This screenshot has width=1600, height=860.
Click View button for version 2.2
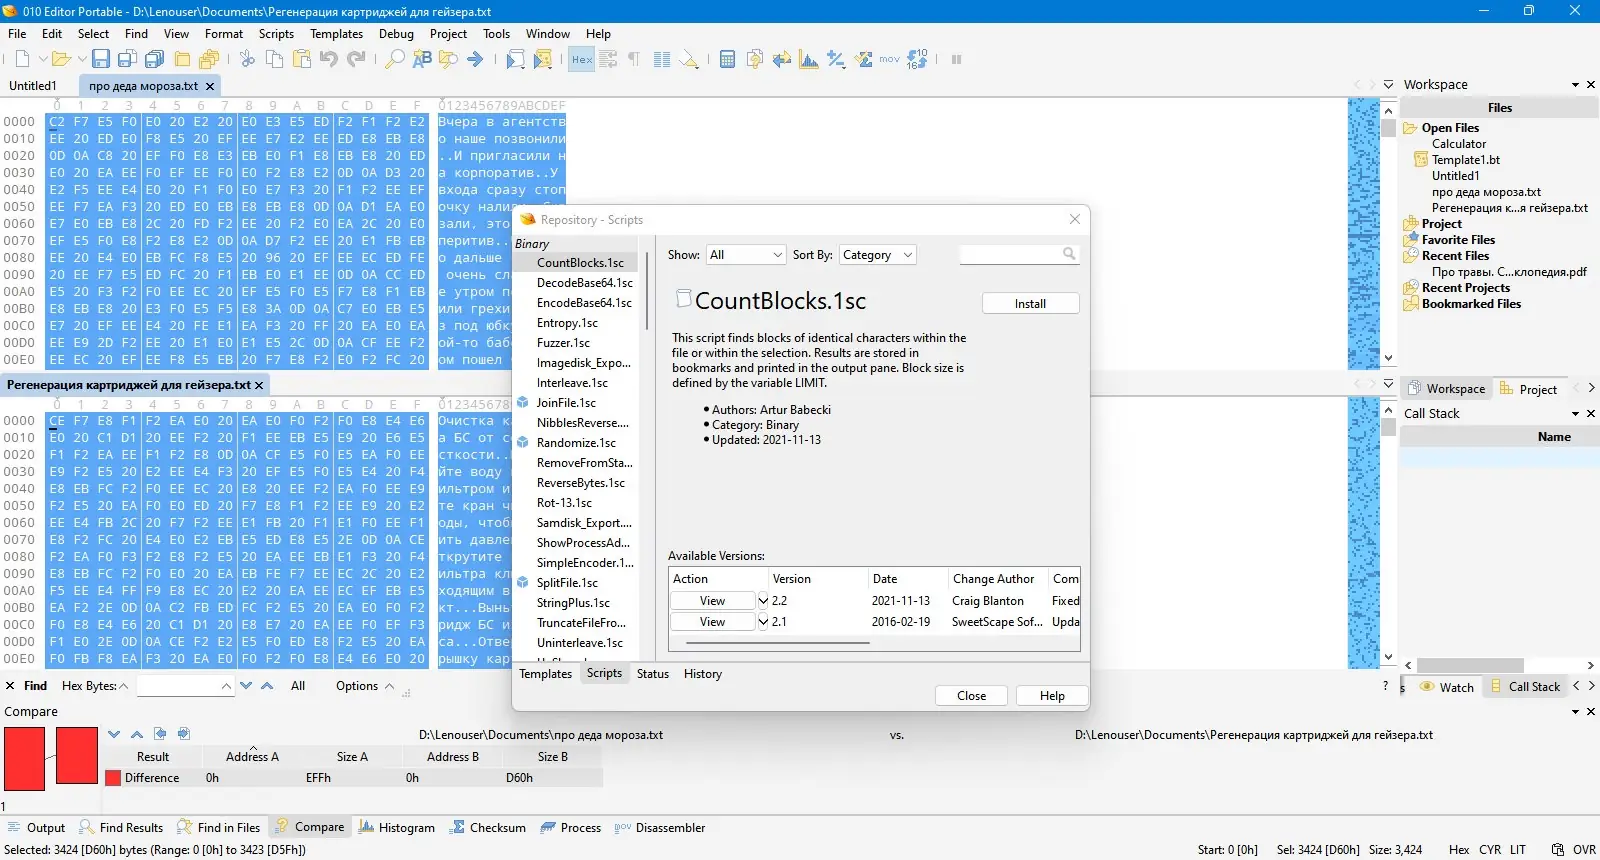pyautogui.click(x=713, y=601)
